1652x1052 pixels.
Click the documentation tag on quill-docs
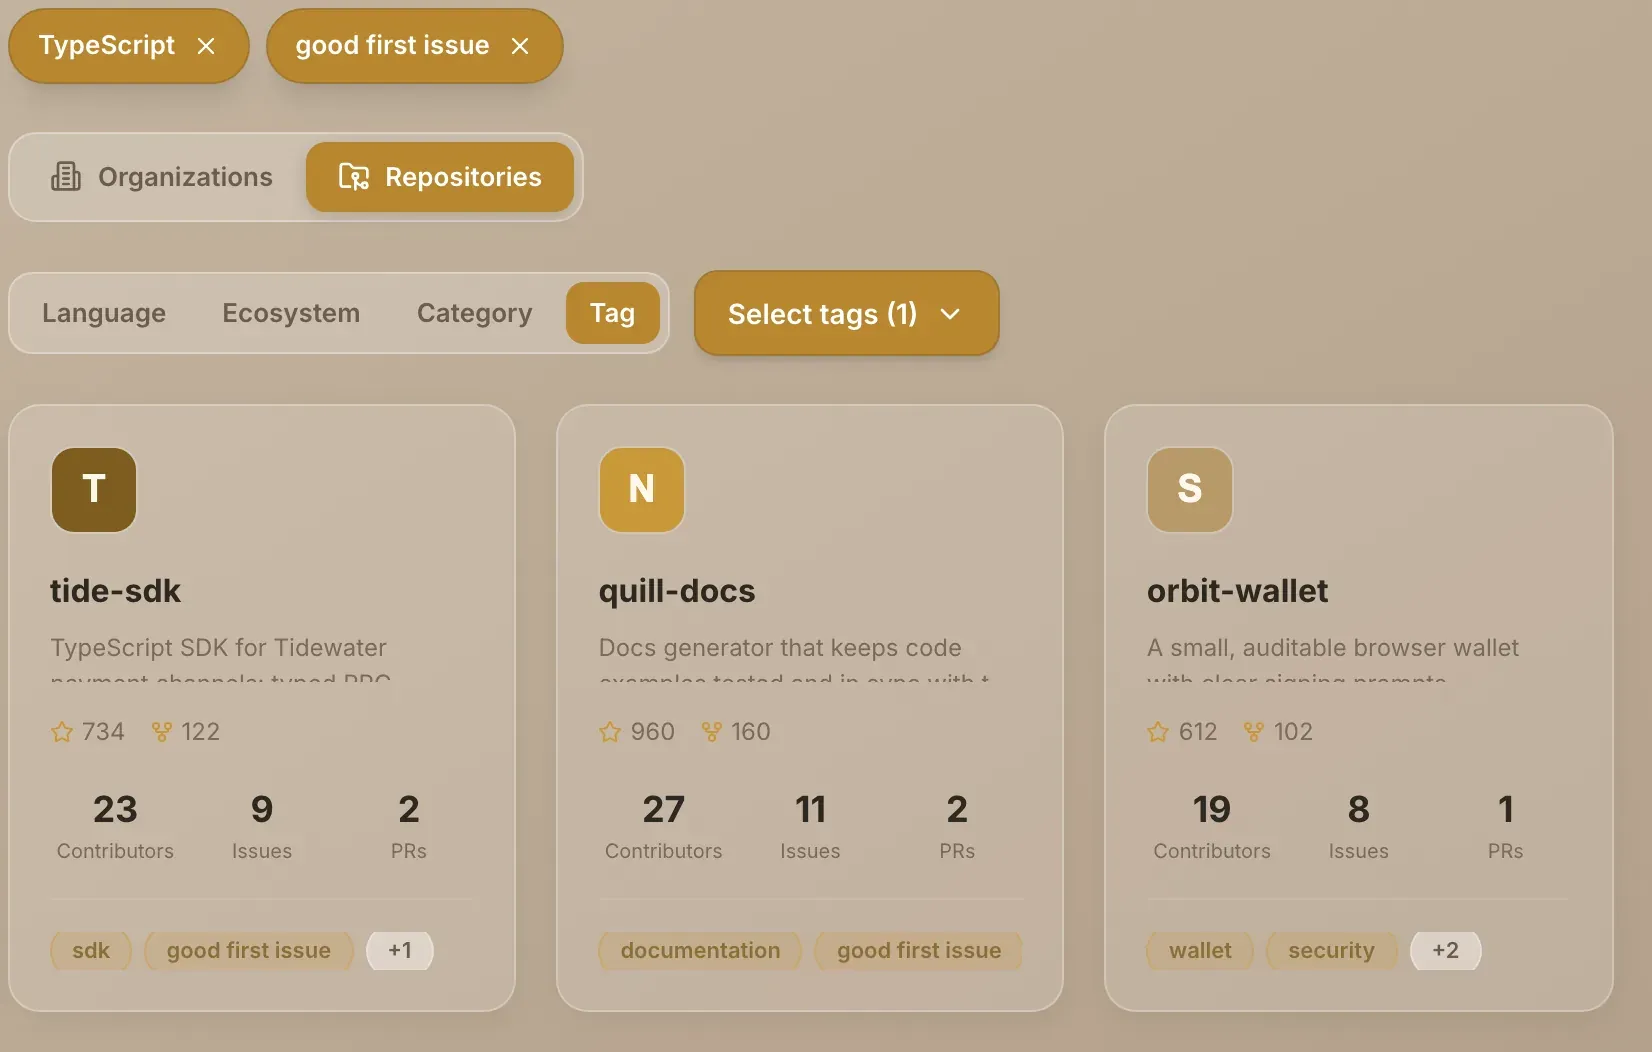[701, 951]
